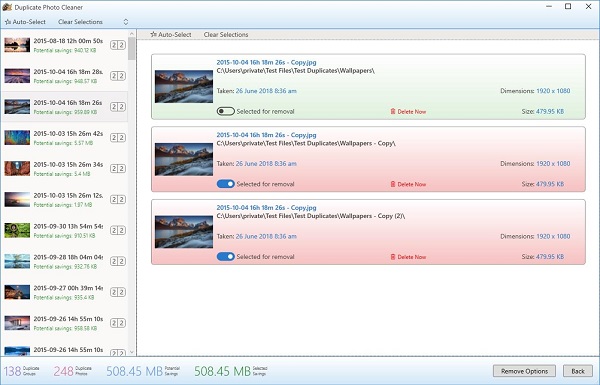This screenshot has height=385, width=600.
Task: Click Size 479.95 KB in green card
Action: (543, 111)
